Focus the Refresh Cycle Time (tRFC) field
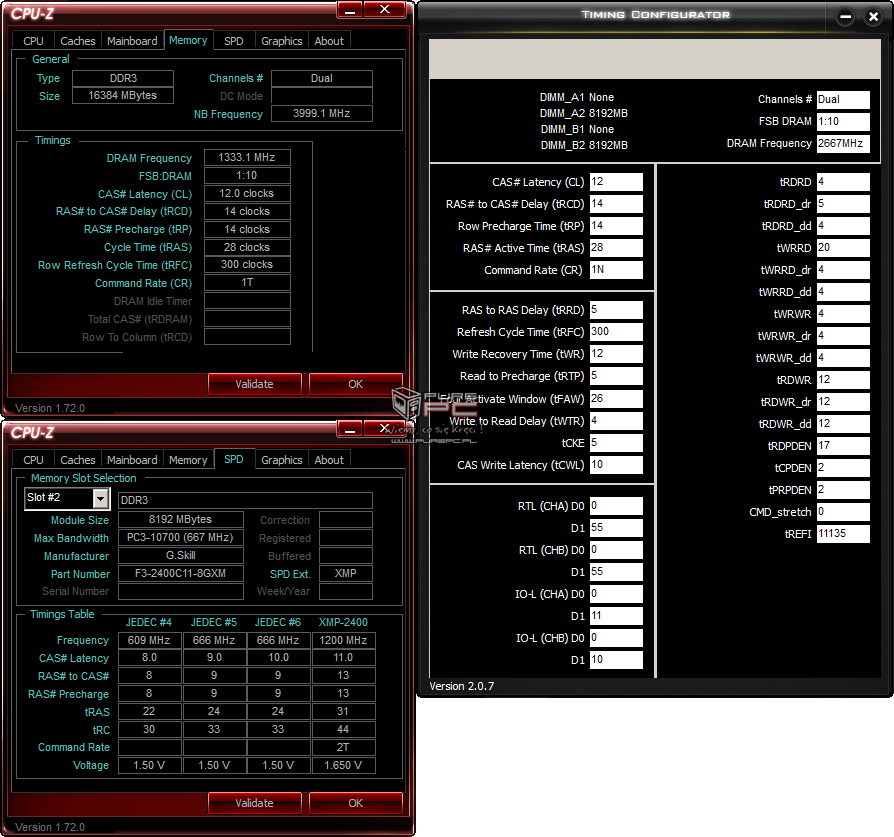Image resolution: width=894 pixels, height=837 pixels. (616, 332)
